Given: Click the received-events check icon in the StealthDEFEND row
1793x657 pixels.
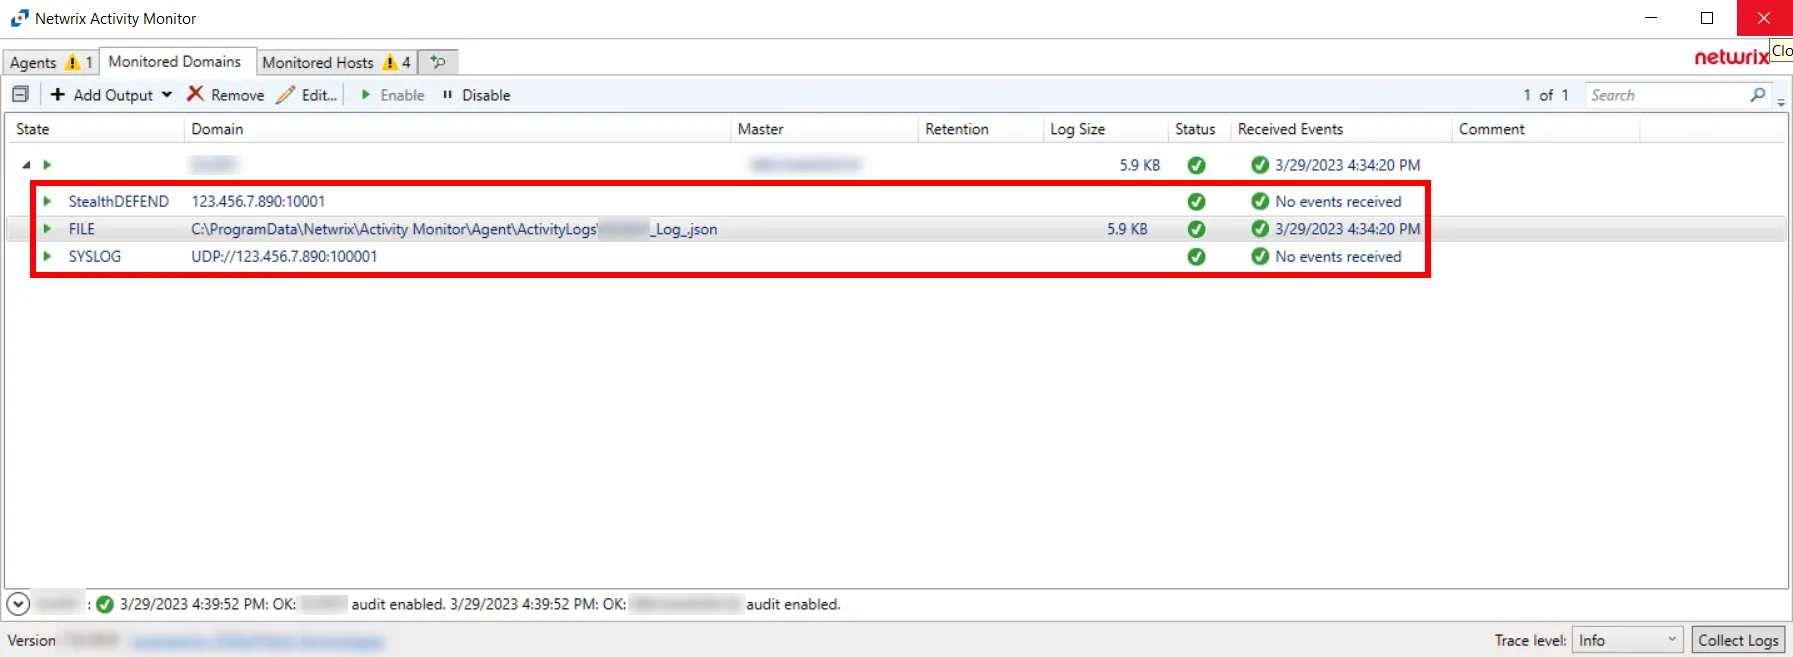Looking at the screenshot, I should coord(1260,201).
